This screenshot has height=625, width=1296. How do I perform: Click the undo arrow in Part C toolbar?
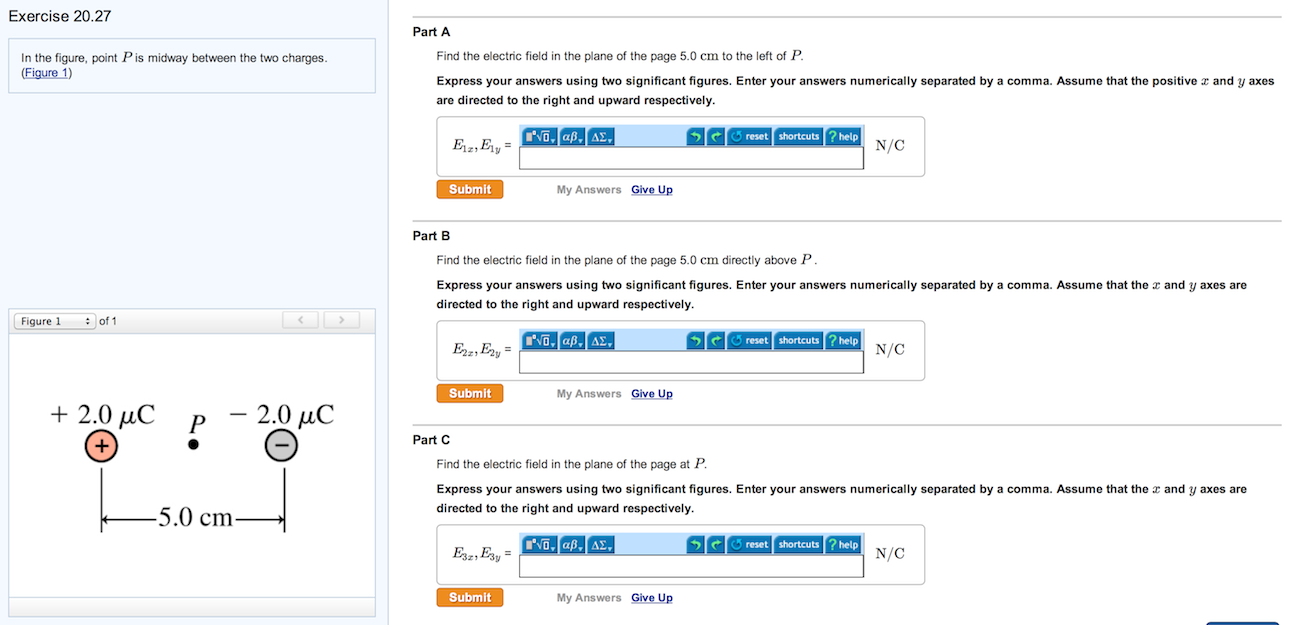696,545
